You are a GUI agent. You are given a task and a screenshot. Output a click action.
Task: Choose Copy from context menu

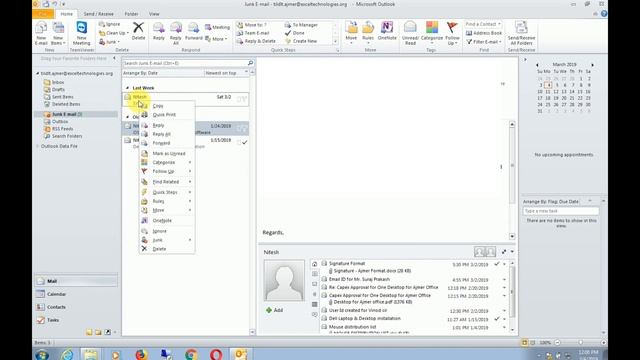point(167,106)
